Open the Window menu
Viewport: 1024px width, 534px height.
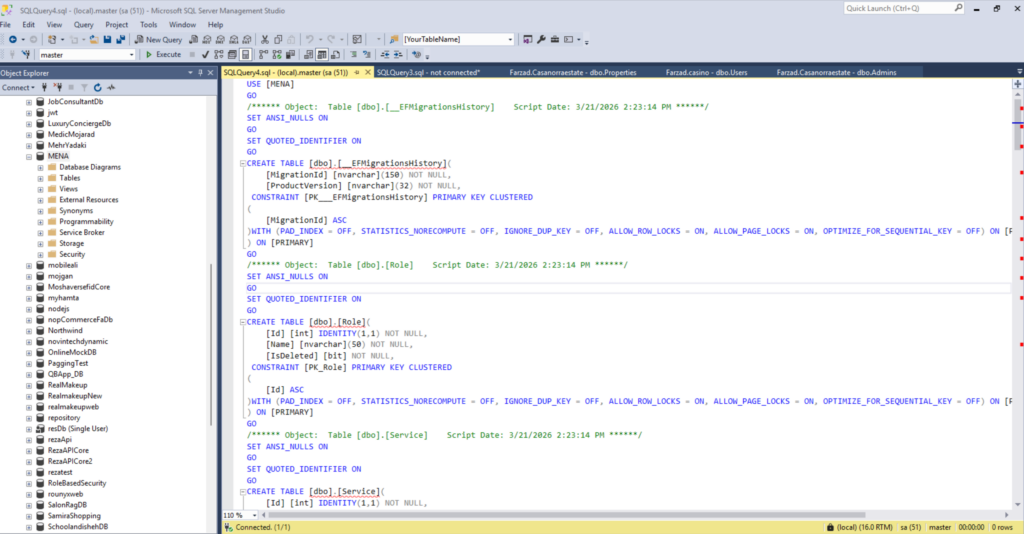coord(182,25)
